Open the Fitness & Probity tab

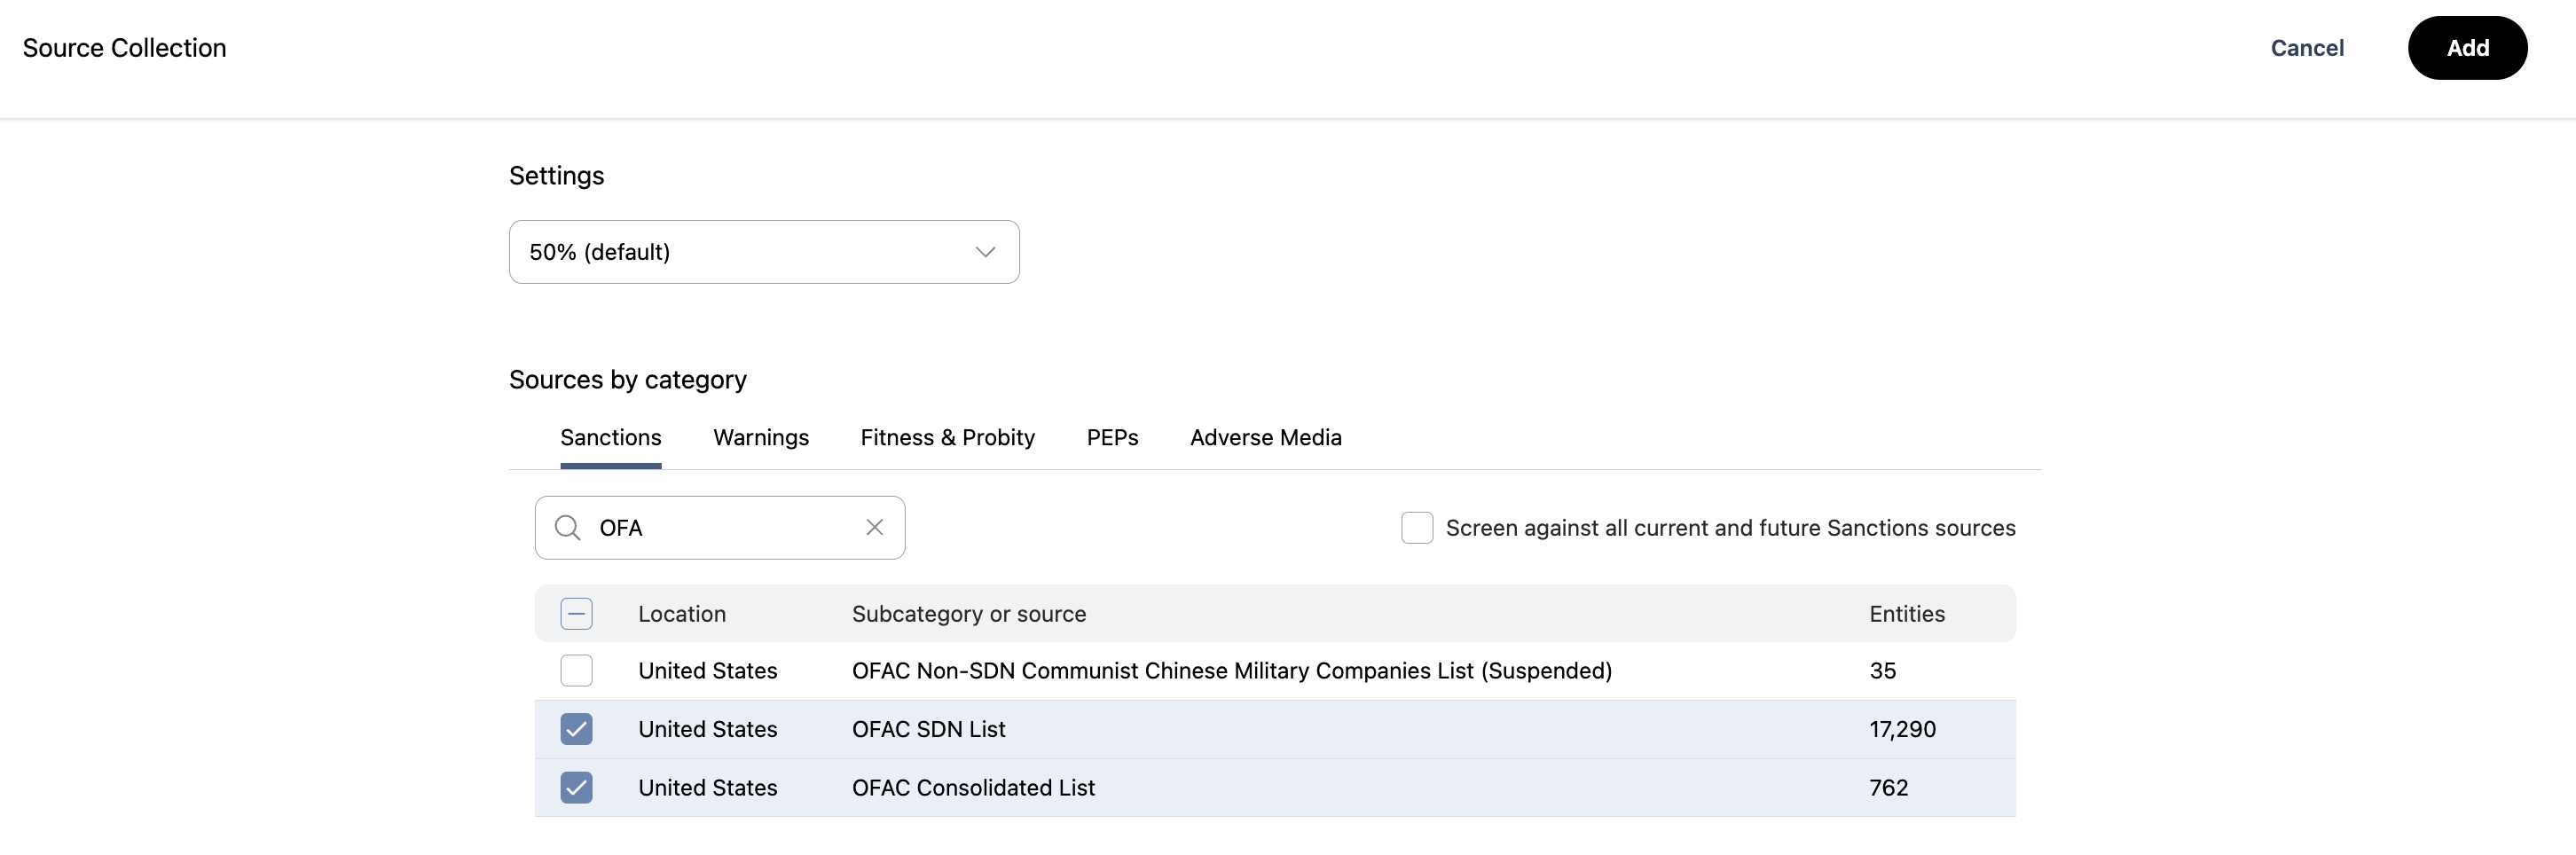(947, 437)
